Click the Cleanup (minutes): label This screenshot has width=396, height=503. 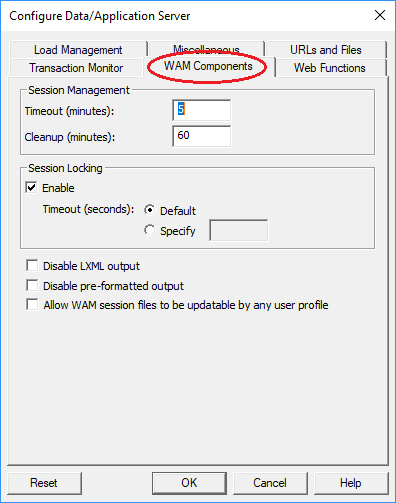coord(70,137)
